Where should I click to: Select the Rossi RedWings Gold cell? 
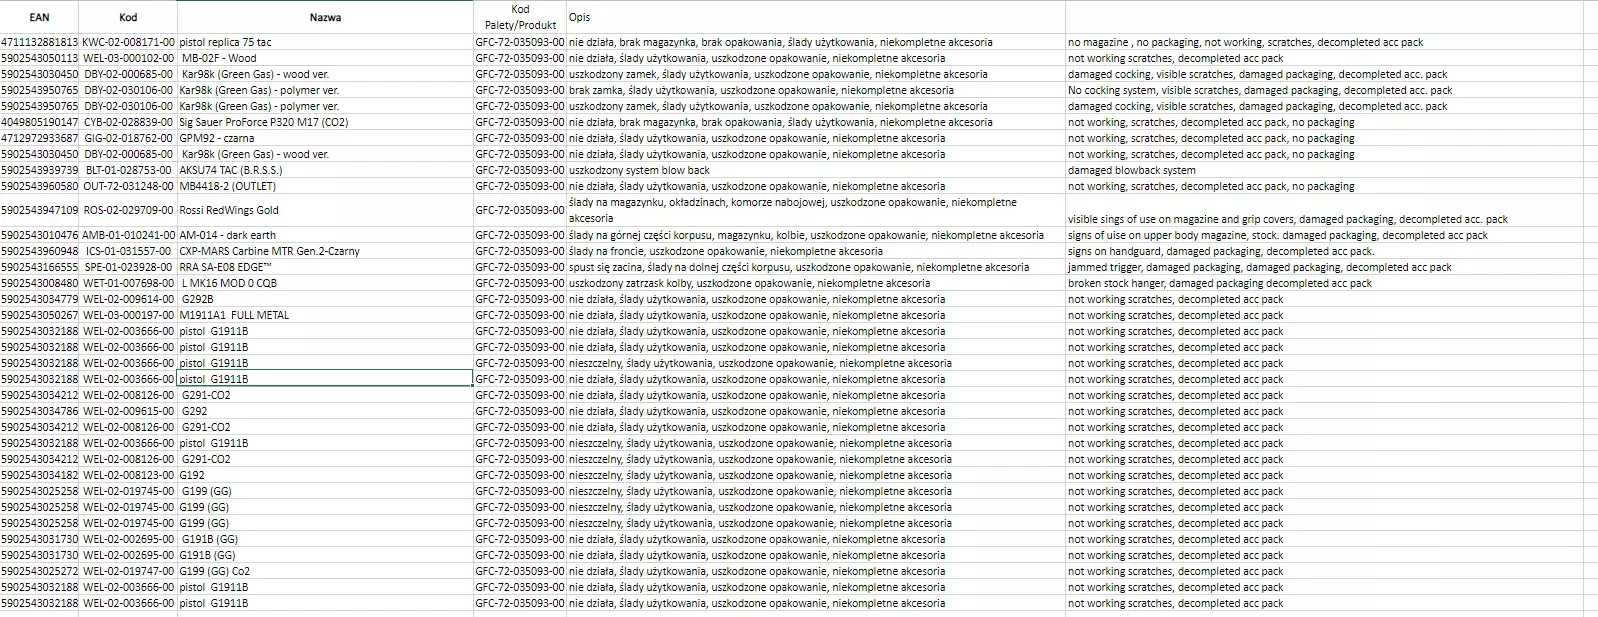click(x=229, y=210)
